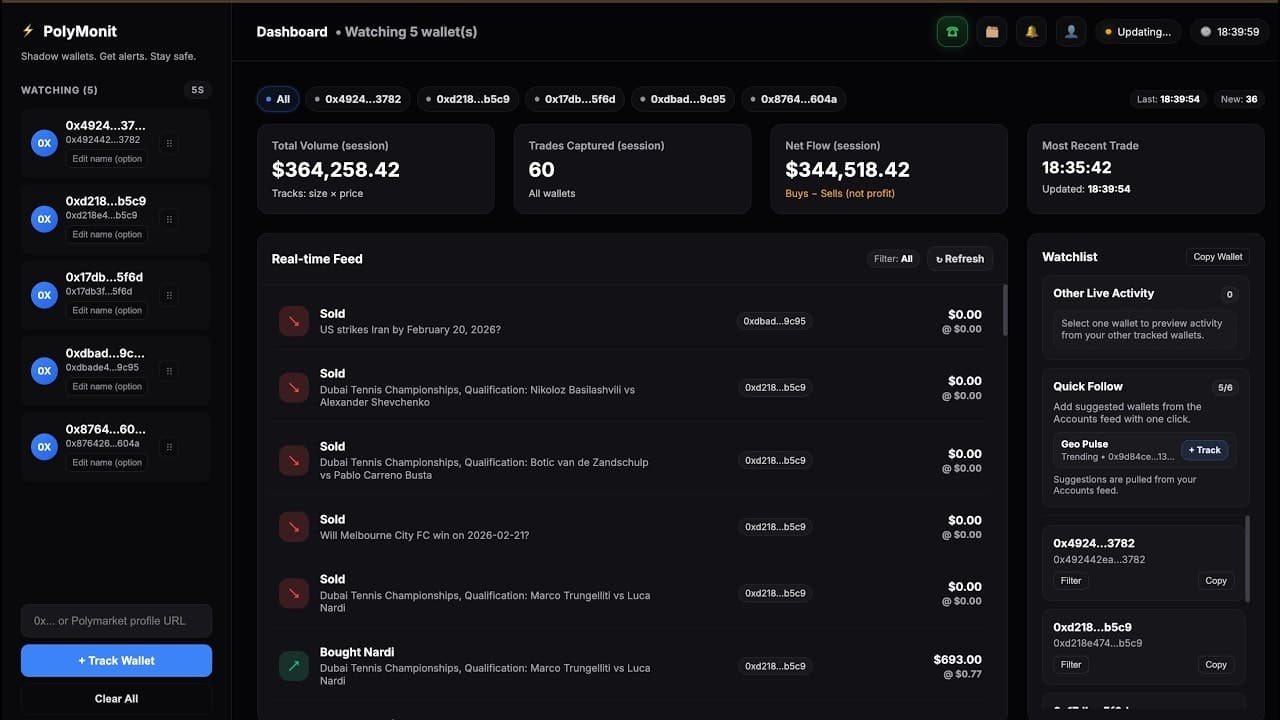The width and height of the screenshot is (1280, 720).
Task: Expand Edit name option for wallet 0xd218...b5c9
Action: 107,234
